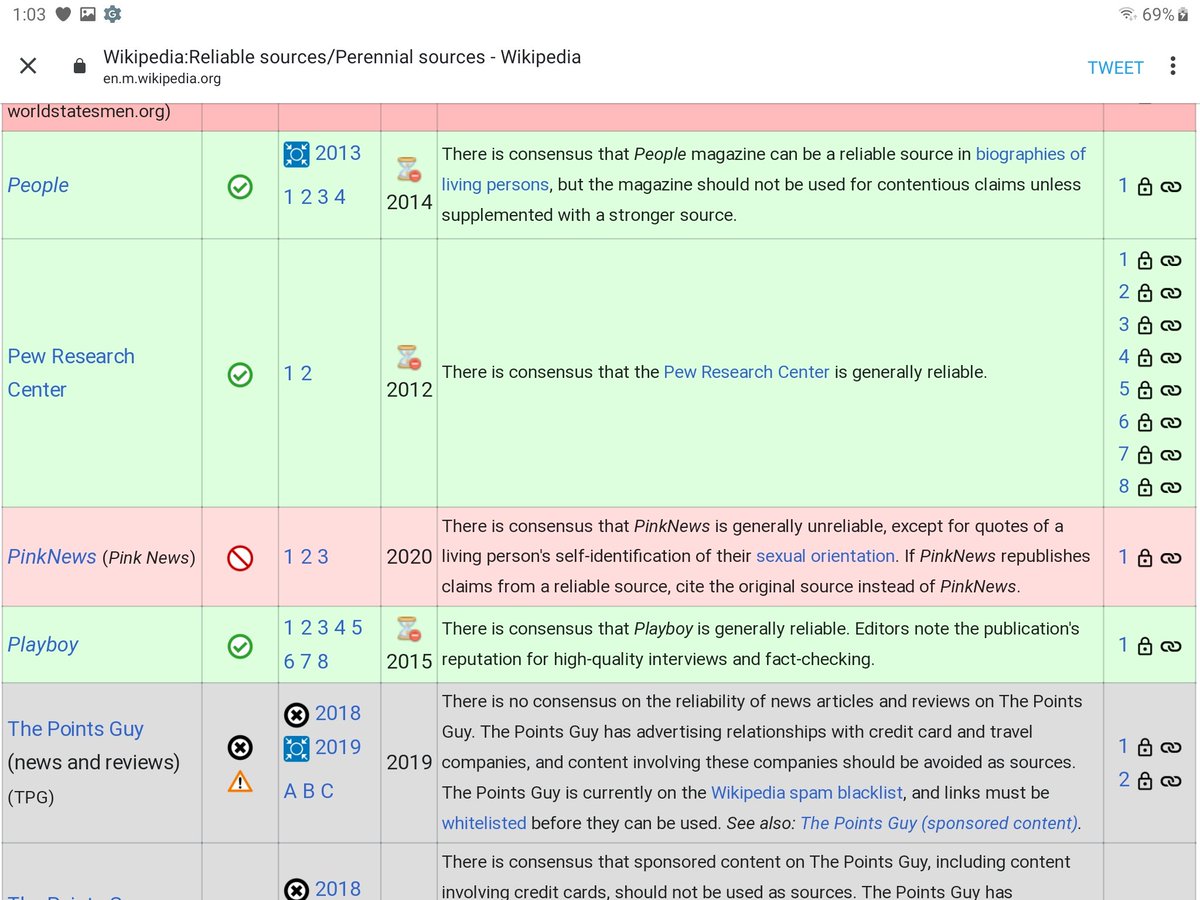1200x900 pixels.
Task: Open Pew Research Center discussion 2
Action: coord(306,374)
